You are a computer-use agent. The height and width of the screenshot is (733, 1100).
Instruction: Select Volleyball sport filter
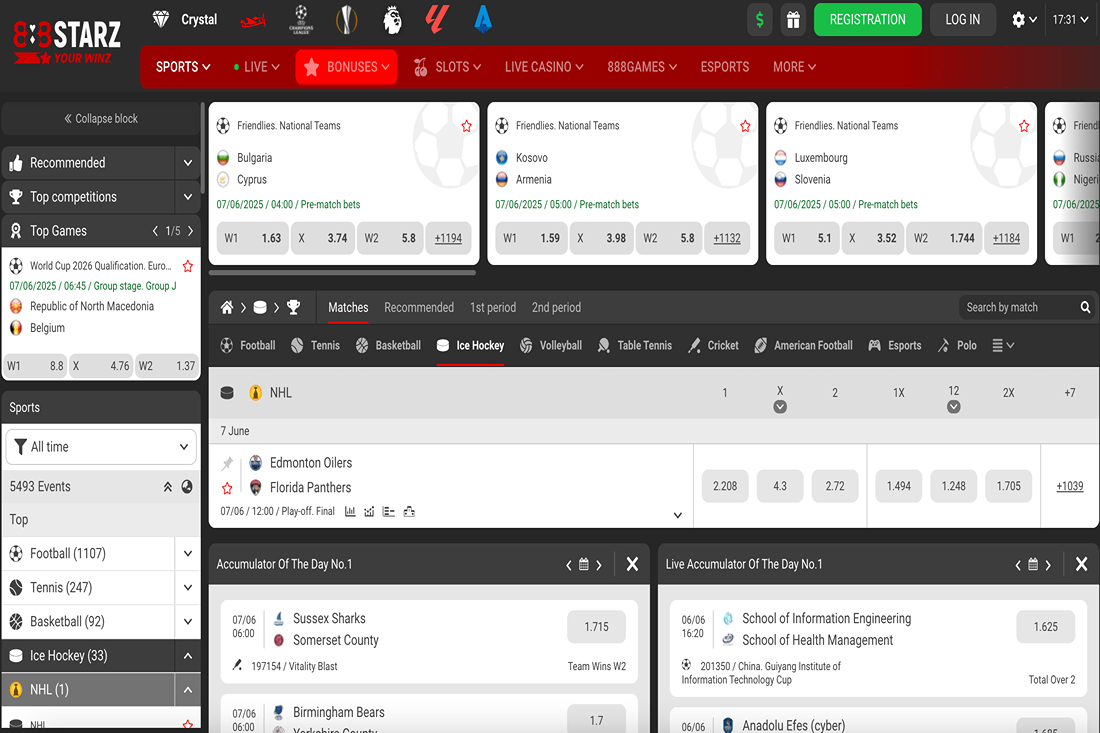pyautogui.click(x=551, y=345)
